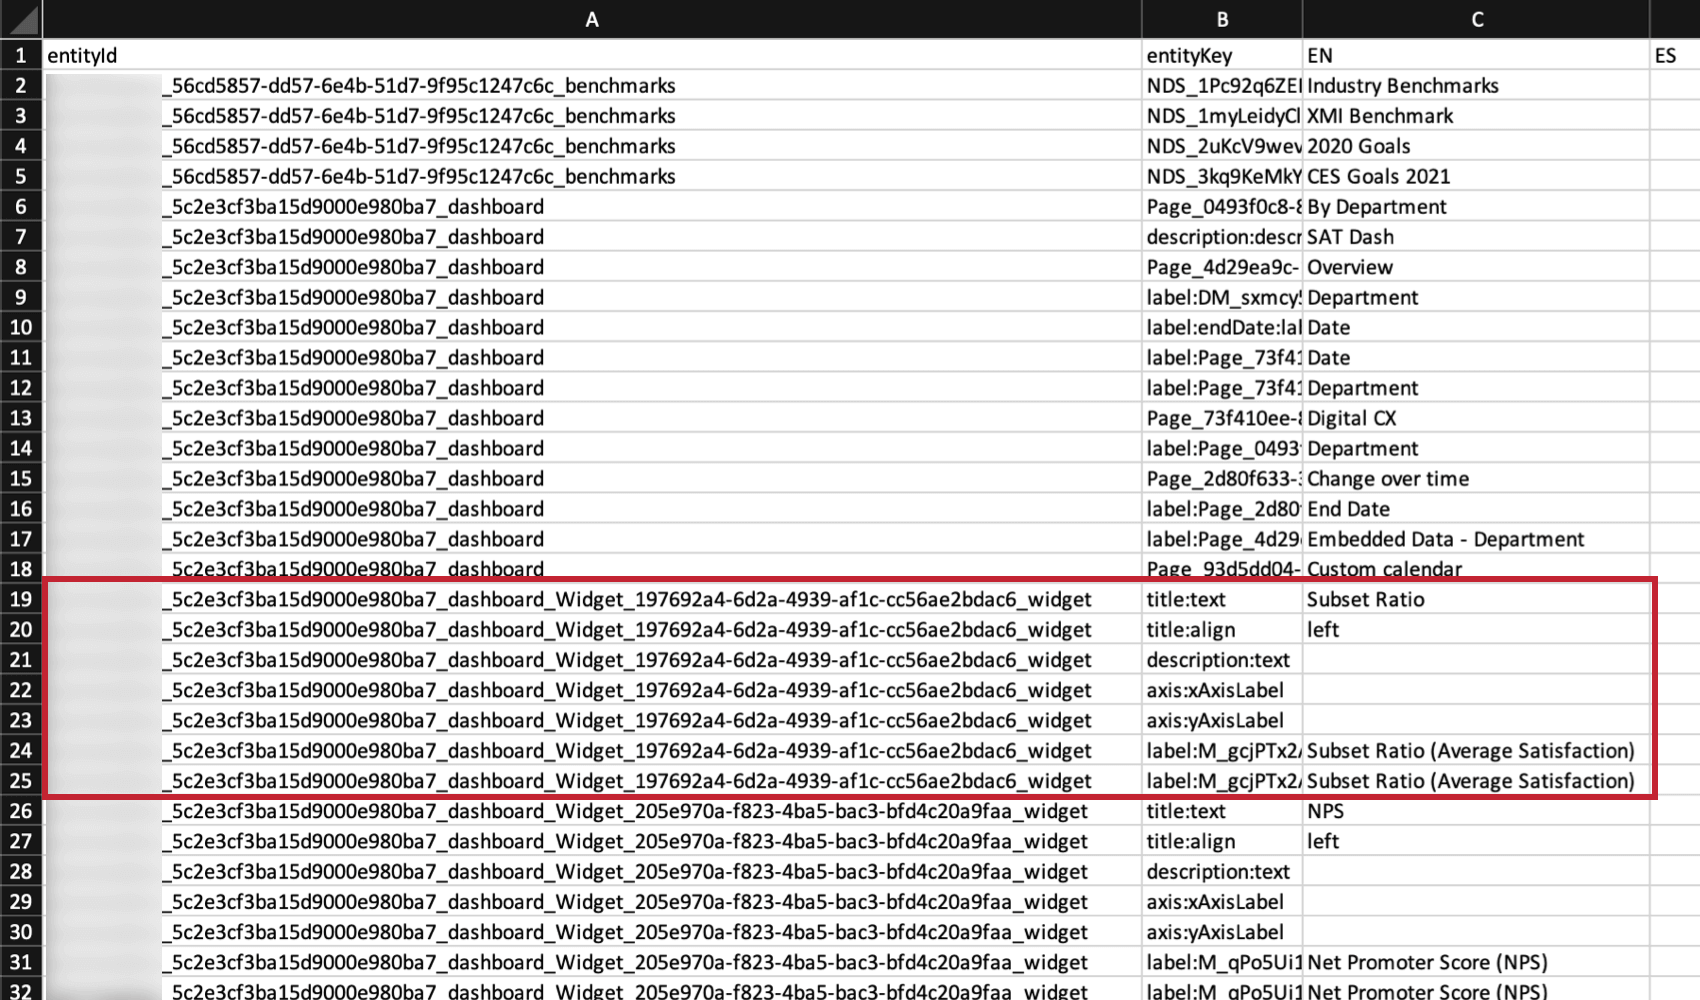Select the cell containing Industry Benchmarks
This screenshot has width=1700, height=1000.
pos(1404,86)
